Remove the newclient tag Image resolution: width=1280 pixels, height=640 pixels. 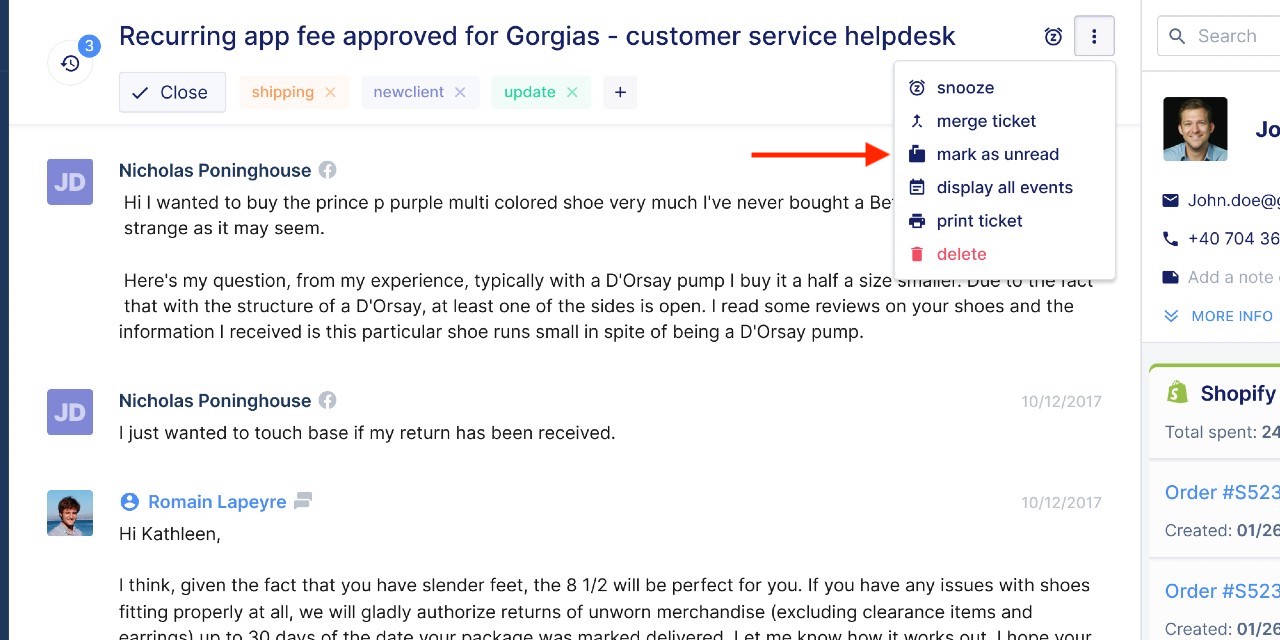coord(460,92)
